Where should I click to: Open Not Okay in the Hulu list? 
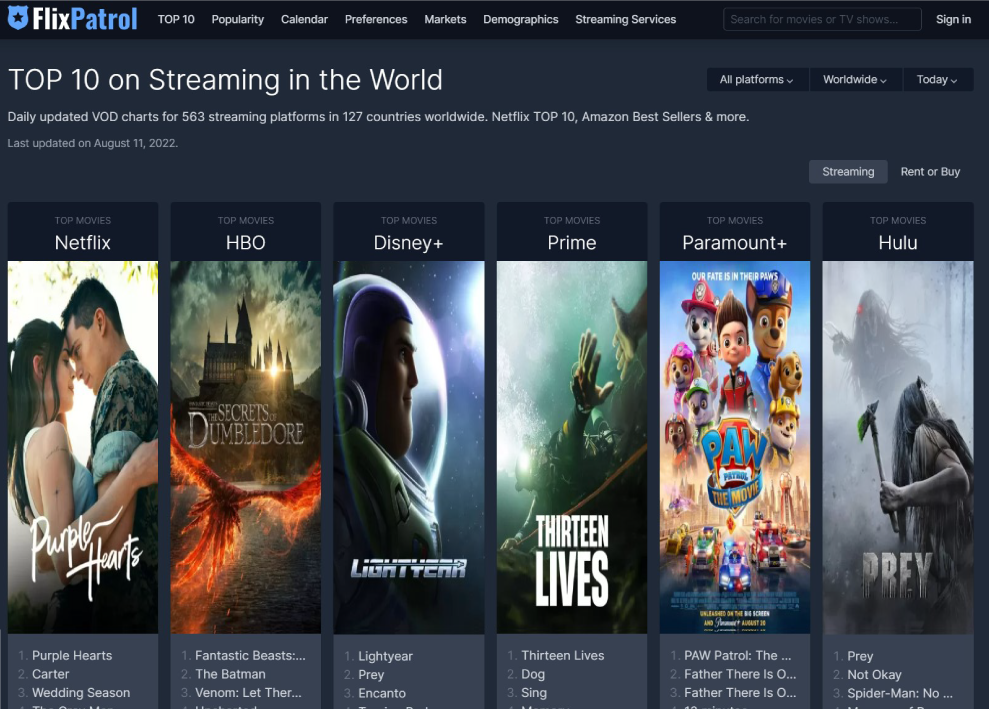(x=874, y=675)
